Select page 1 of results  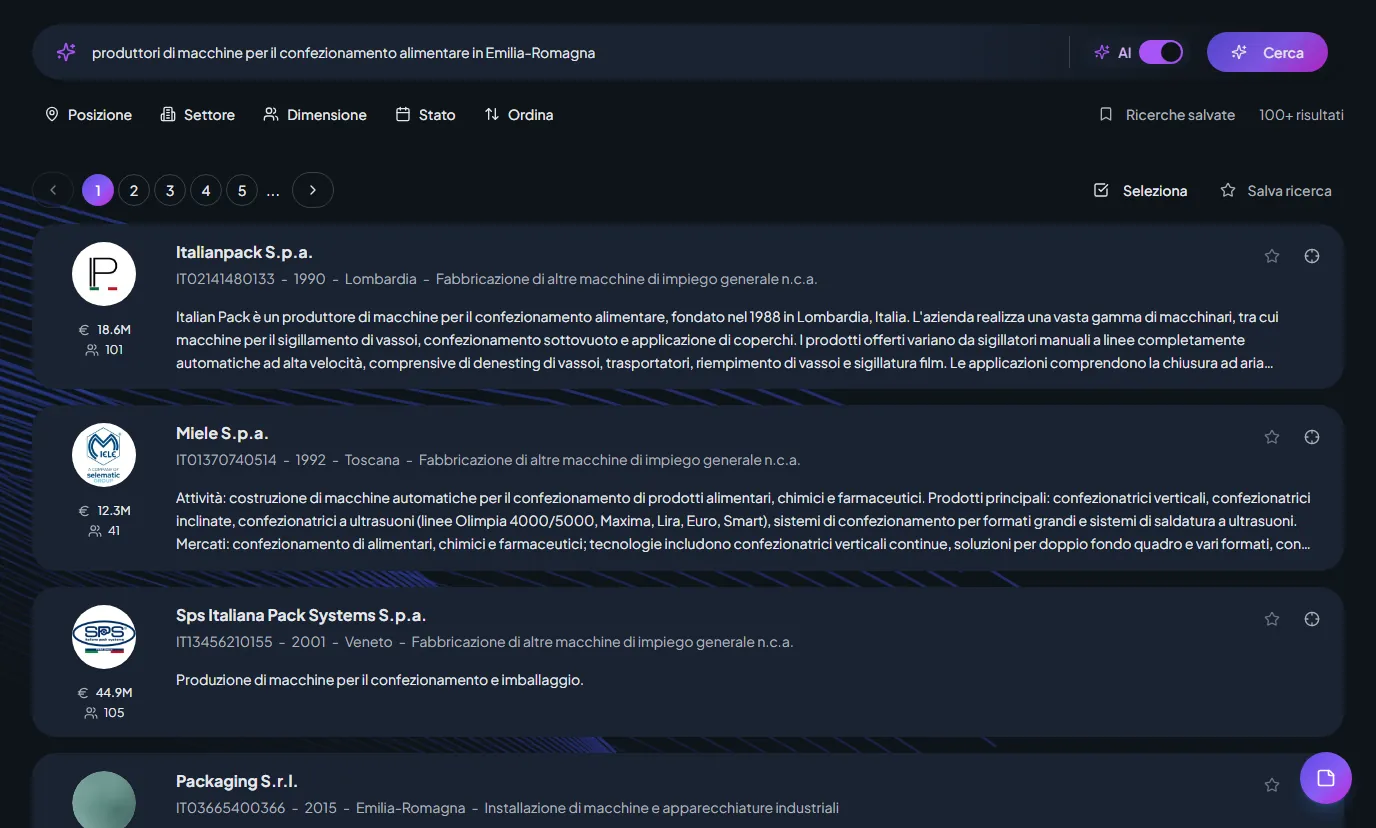pyautogui.click(x=98, y=190)
